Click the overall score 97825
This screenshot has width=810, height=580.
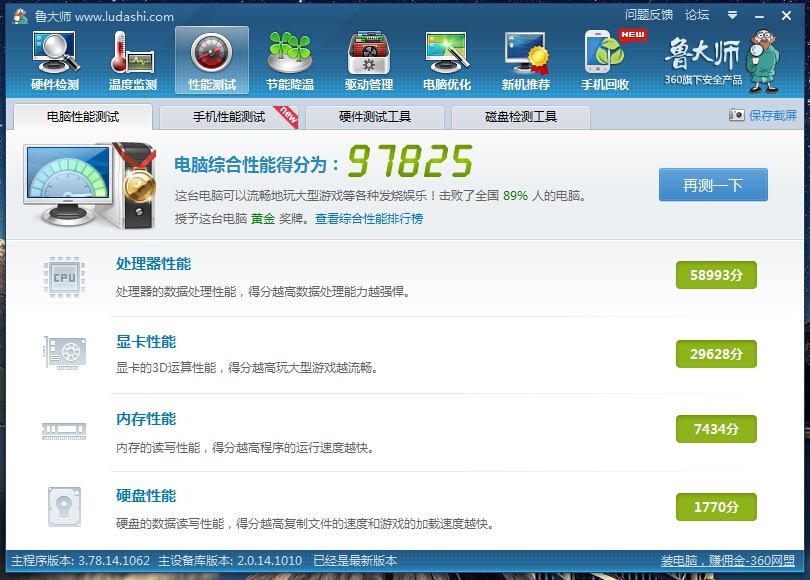[410, 161]
